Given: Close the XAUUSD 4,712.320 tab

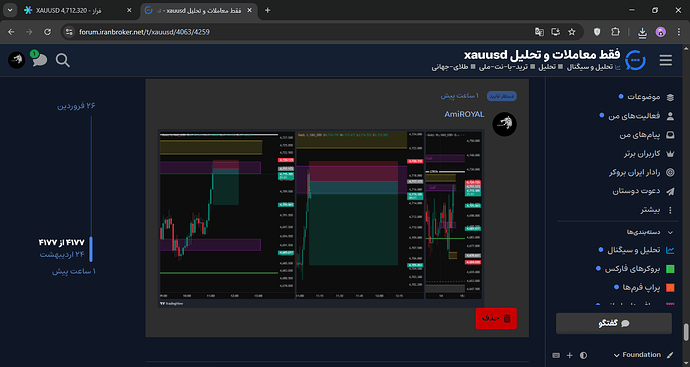Looking at the screenshot, I should [129, 10].
